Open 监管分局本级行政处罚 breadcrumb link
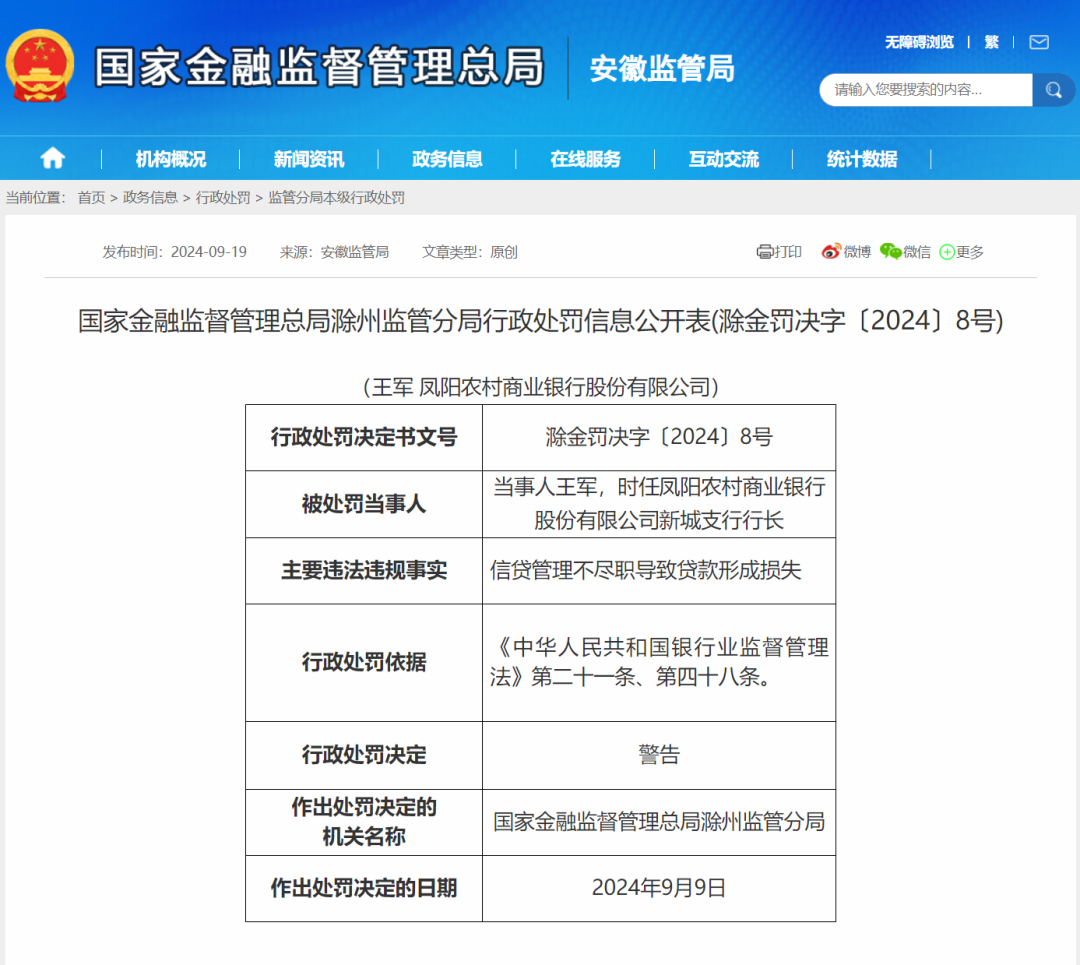Image resolution: width=1080 pixels, height=965 pixels. 336,198
